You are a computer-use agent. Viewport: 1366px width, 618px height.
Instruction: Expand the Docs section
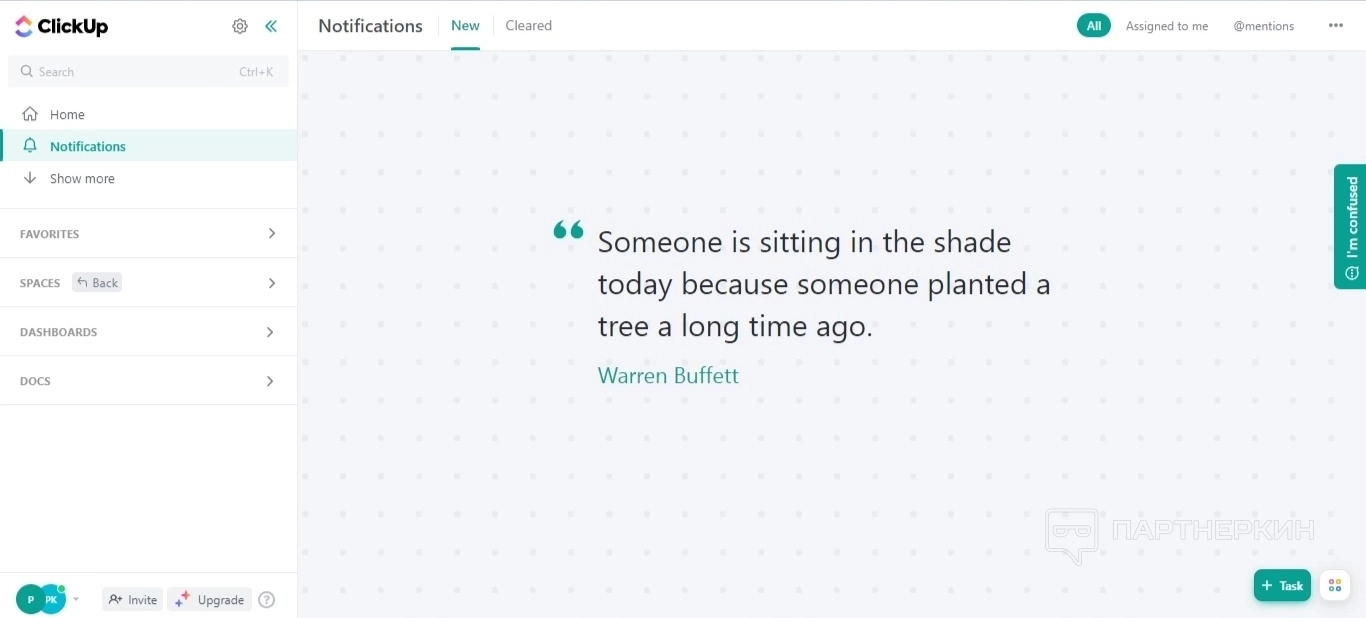pos(271,381)
